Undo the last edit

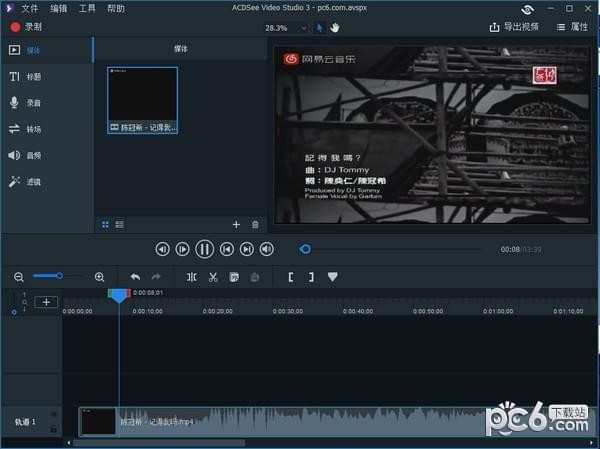[135, 277]
